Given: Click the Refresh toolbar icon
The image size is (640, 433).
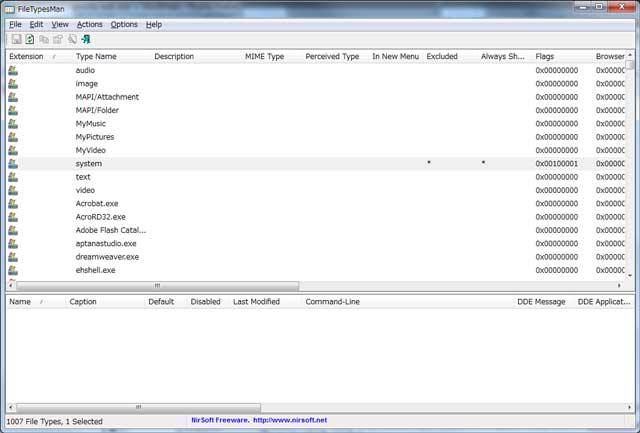Looking at the screenshot, I should (30, 39).
